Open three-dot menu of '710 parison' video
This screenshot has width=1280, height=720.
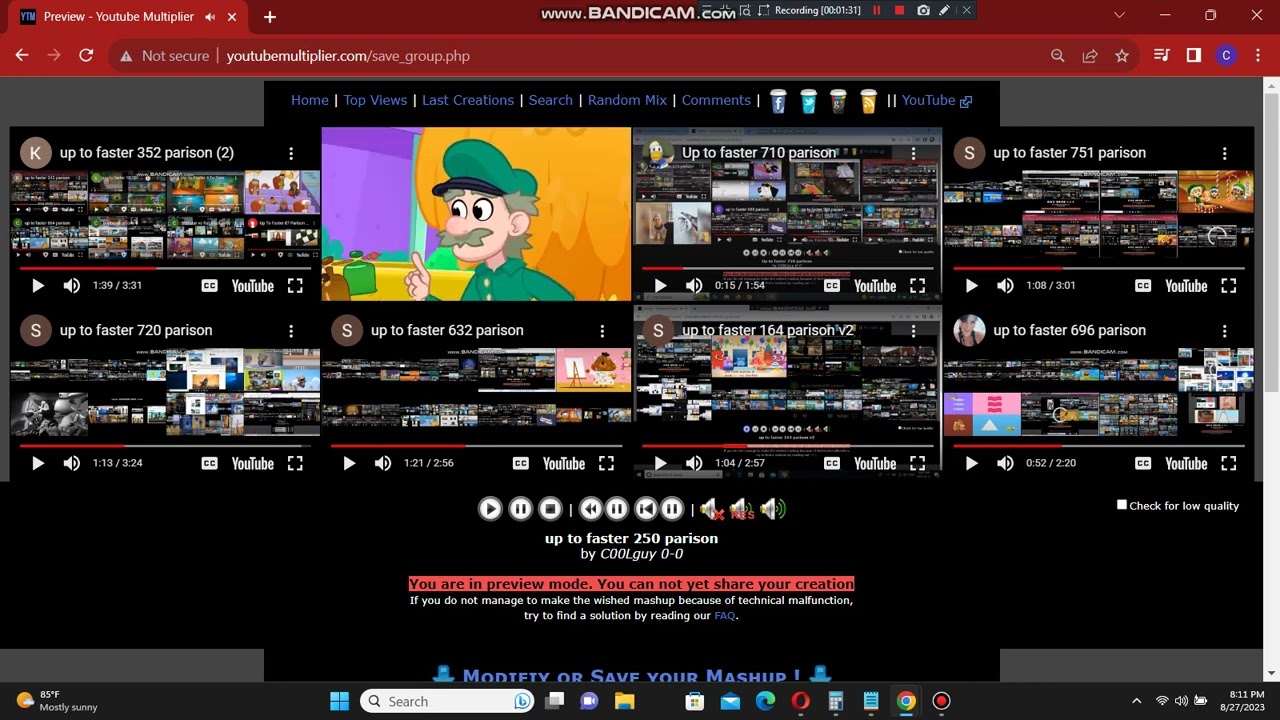913,153
